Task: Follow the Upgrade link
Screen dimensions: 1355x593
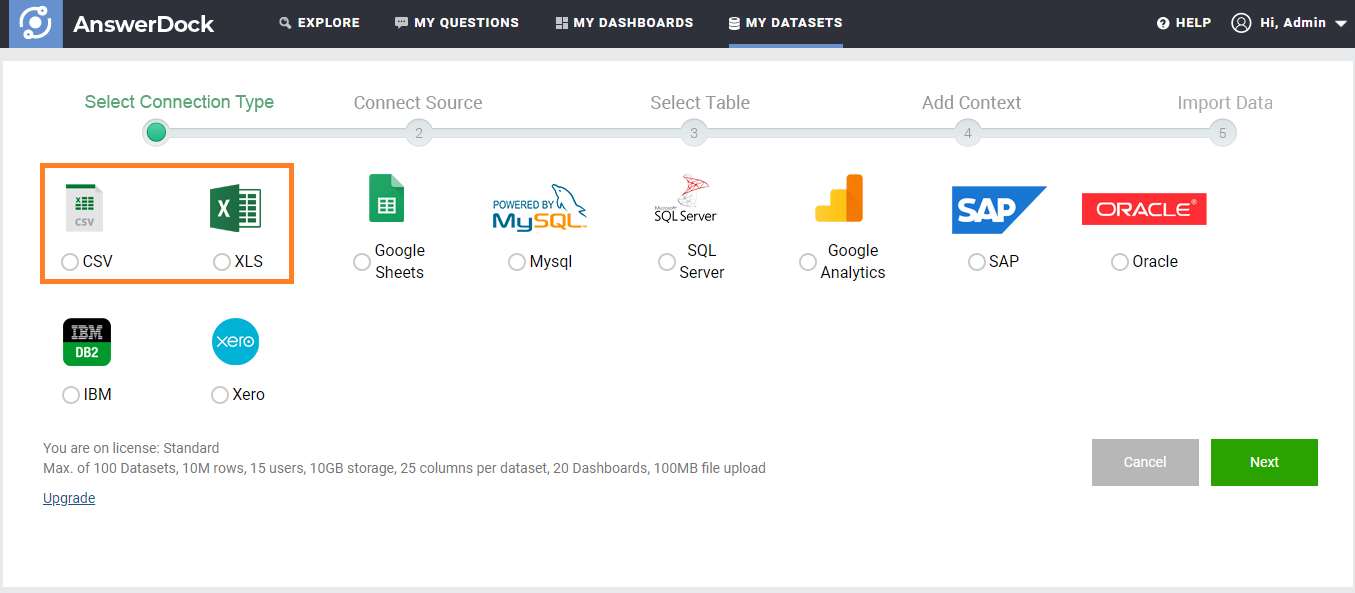Action: click(x=69, y=498)
